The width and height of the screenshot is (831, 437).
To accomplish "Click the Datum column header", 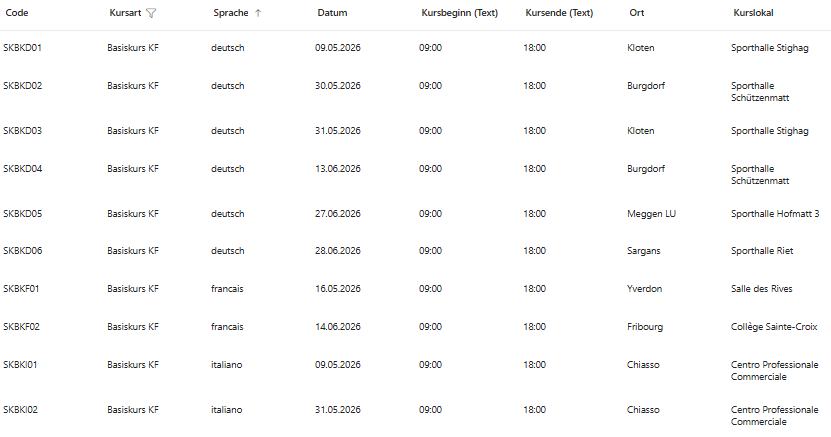I will [332, 13].
